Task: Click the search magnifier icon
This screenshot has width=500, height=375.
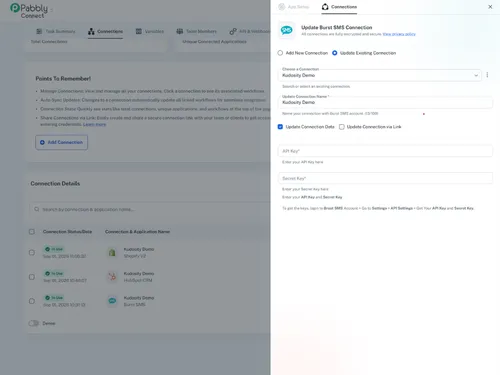Action: pyautogui.click(x=37, y=209)
